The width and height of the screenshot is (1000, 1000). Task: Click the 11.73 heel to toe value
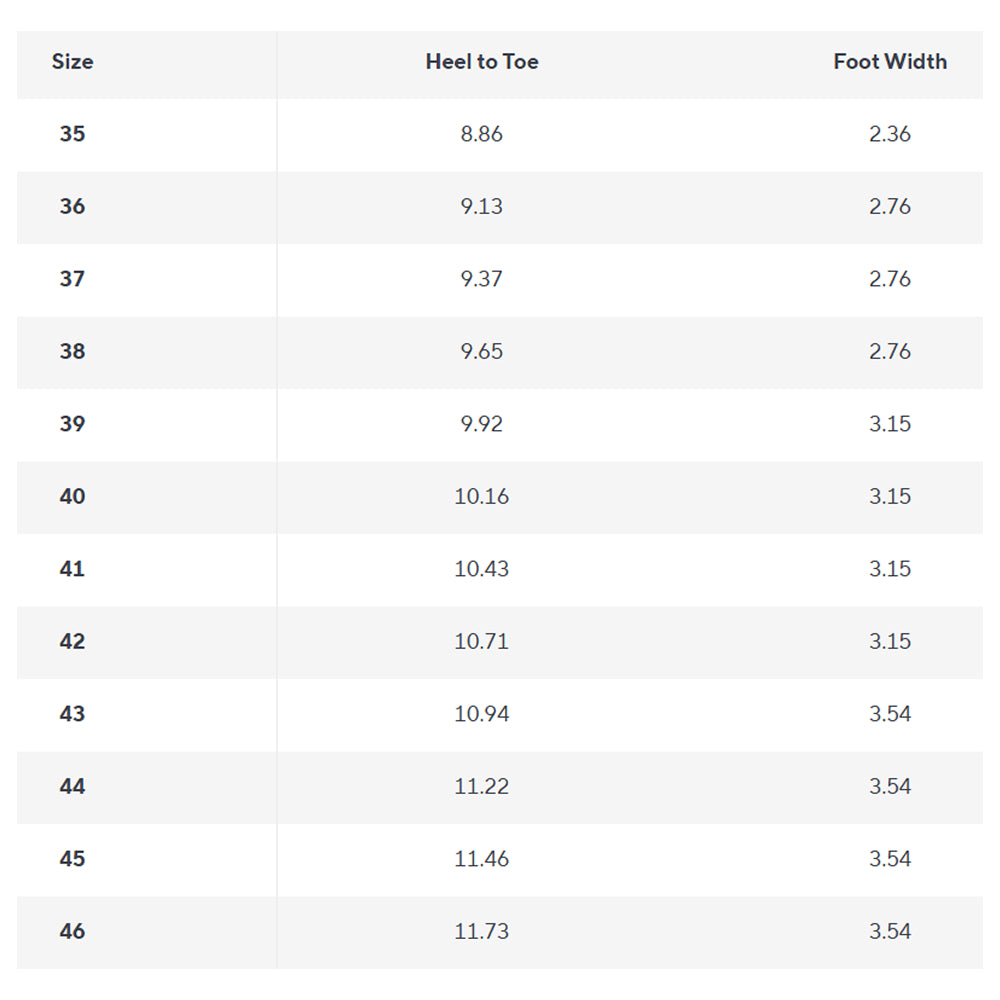tap(482, 931)
